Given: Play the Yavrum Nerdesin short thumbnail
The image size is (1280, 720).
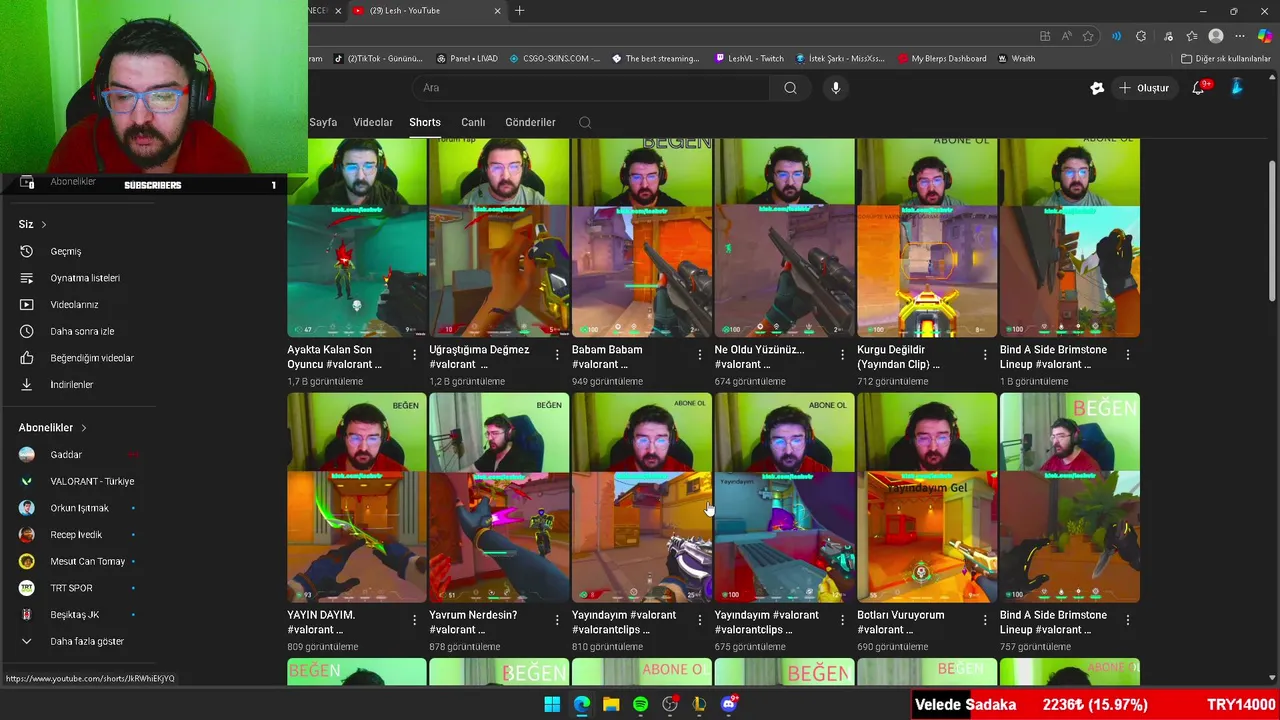Looking at the screenshot, I should click(x=499, y=497).
